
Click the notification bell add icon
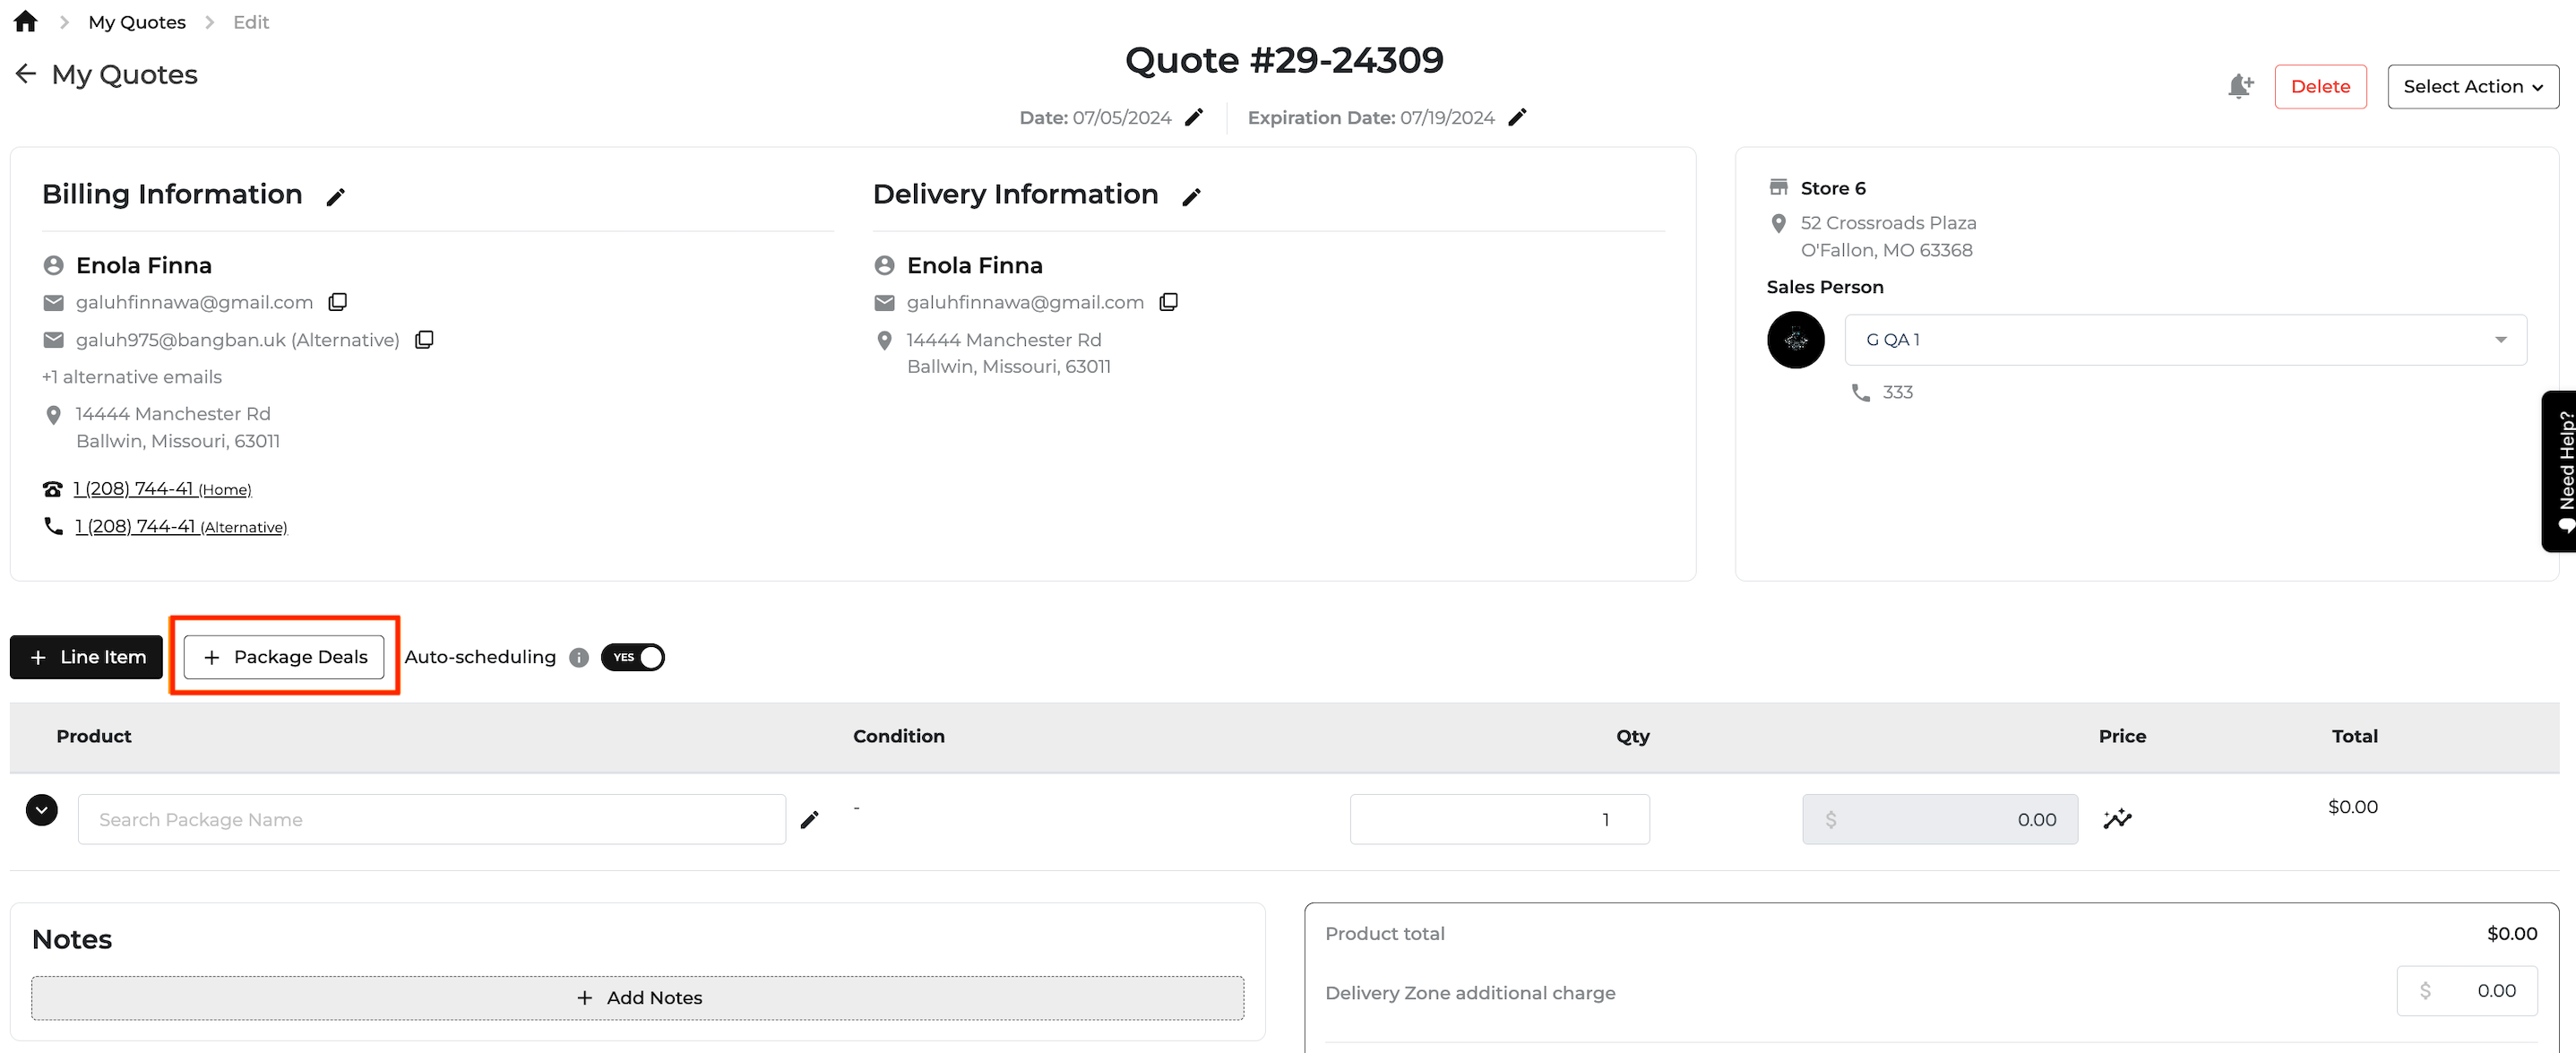pyautogui.click(x=2239, y=86)
